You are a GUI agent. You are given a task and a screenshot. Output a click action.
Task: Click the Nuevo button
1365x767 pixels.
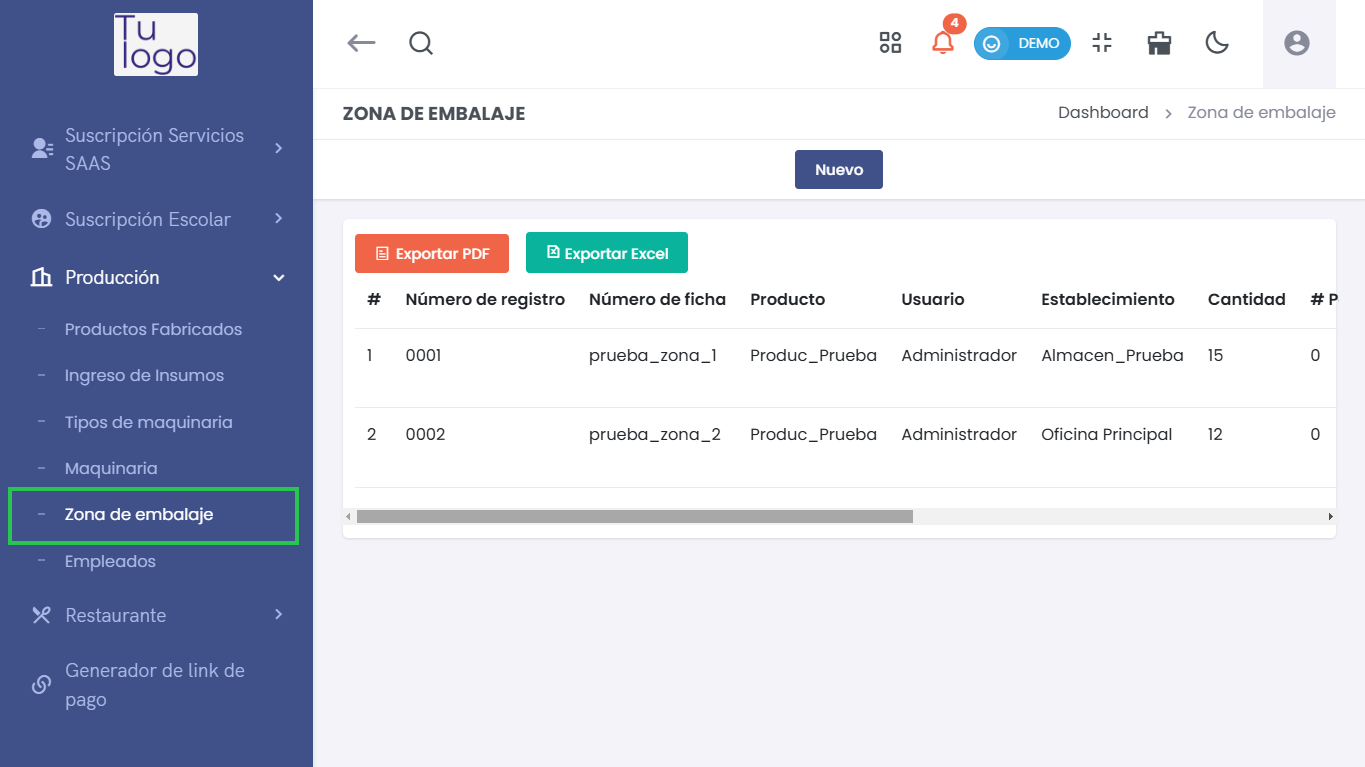click(838, 170)
